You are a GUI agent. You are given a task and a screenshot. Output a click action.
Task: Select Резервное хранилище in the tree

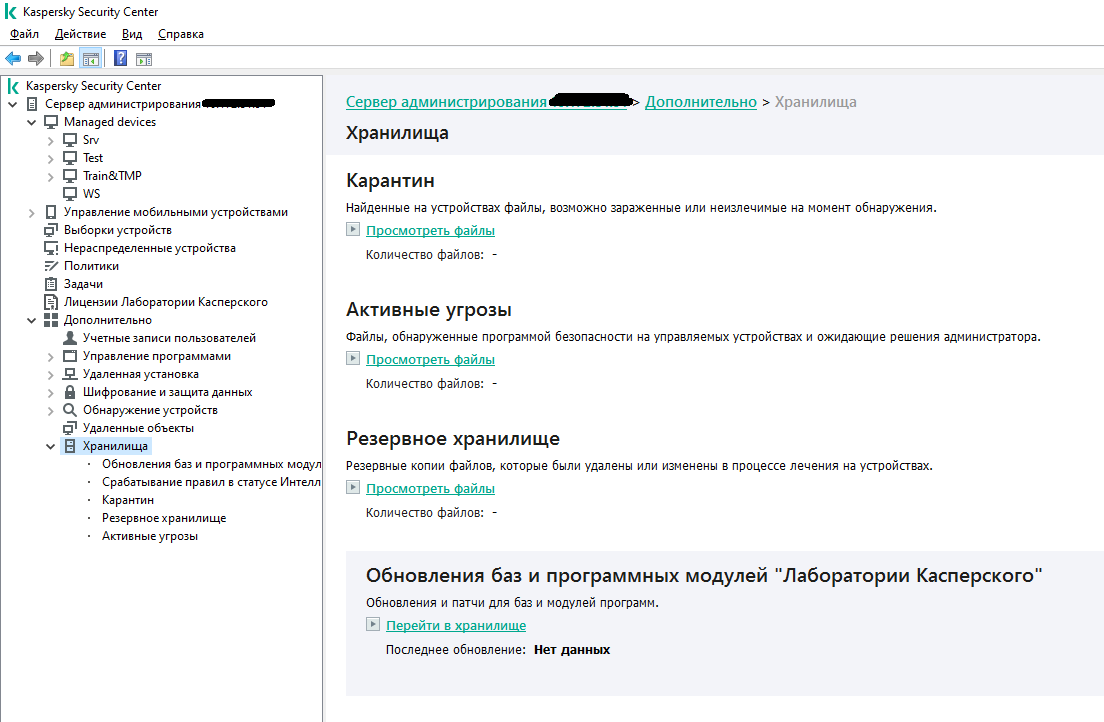[x=164, y=518]
